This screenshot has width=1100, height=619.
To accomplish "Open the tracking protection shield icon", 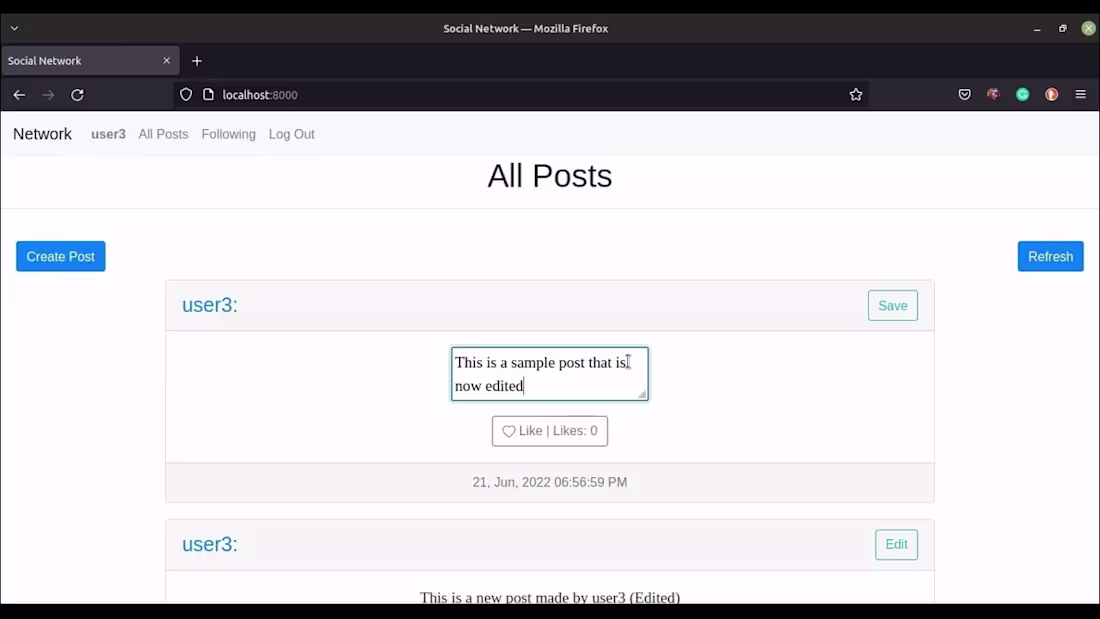I will click(186, 94).
